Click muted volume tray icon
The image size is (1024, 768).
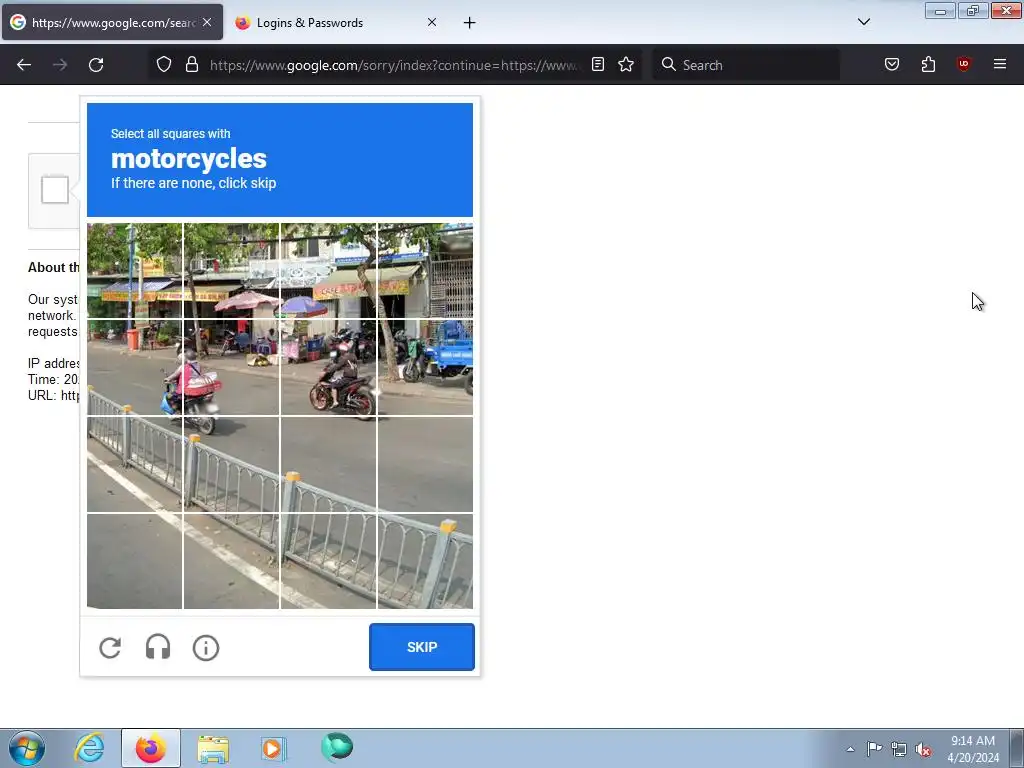(923, 750)
